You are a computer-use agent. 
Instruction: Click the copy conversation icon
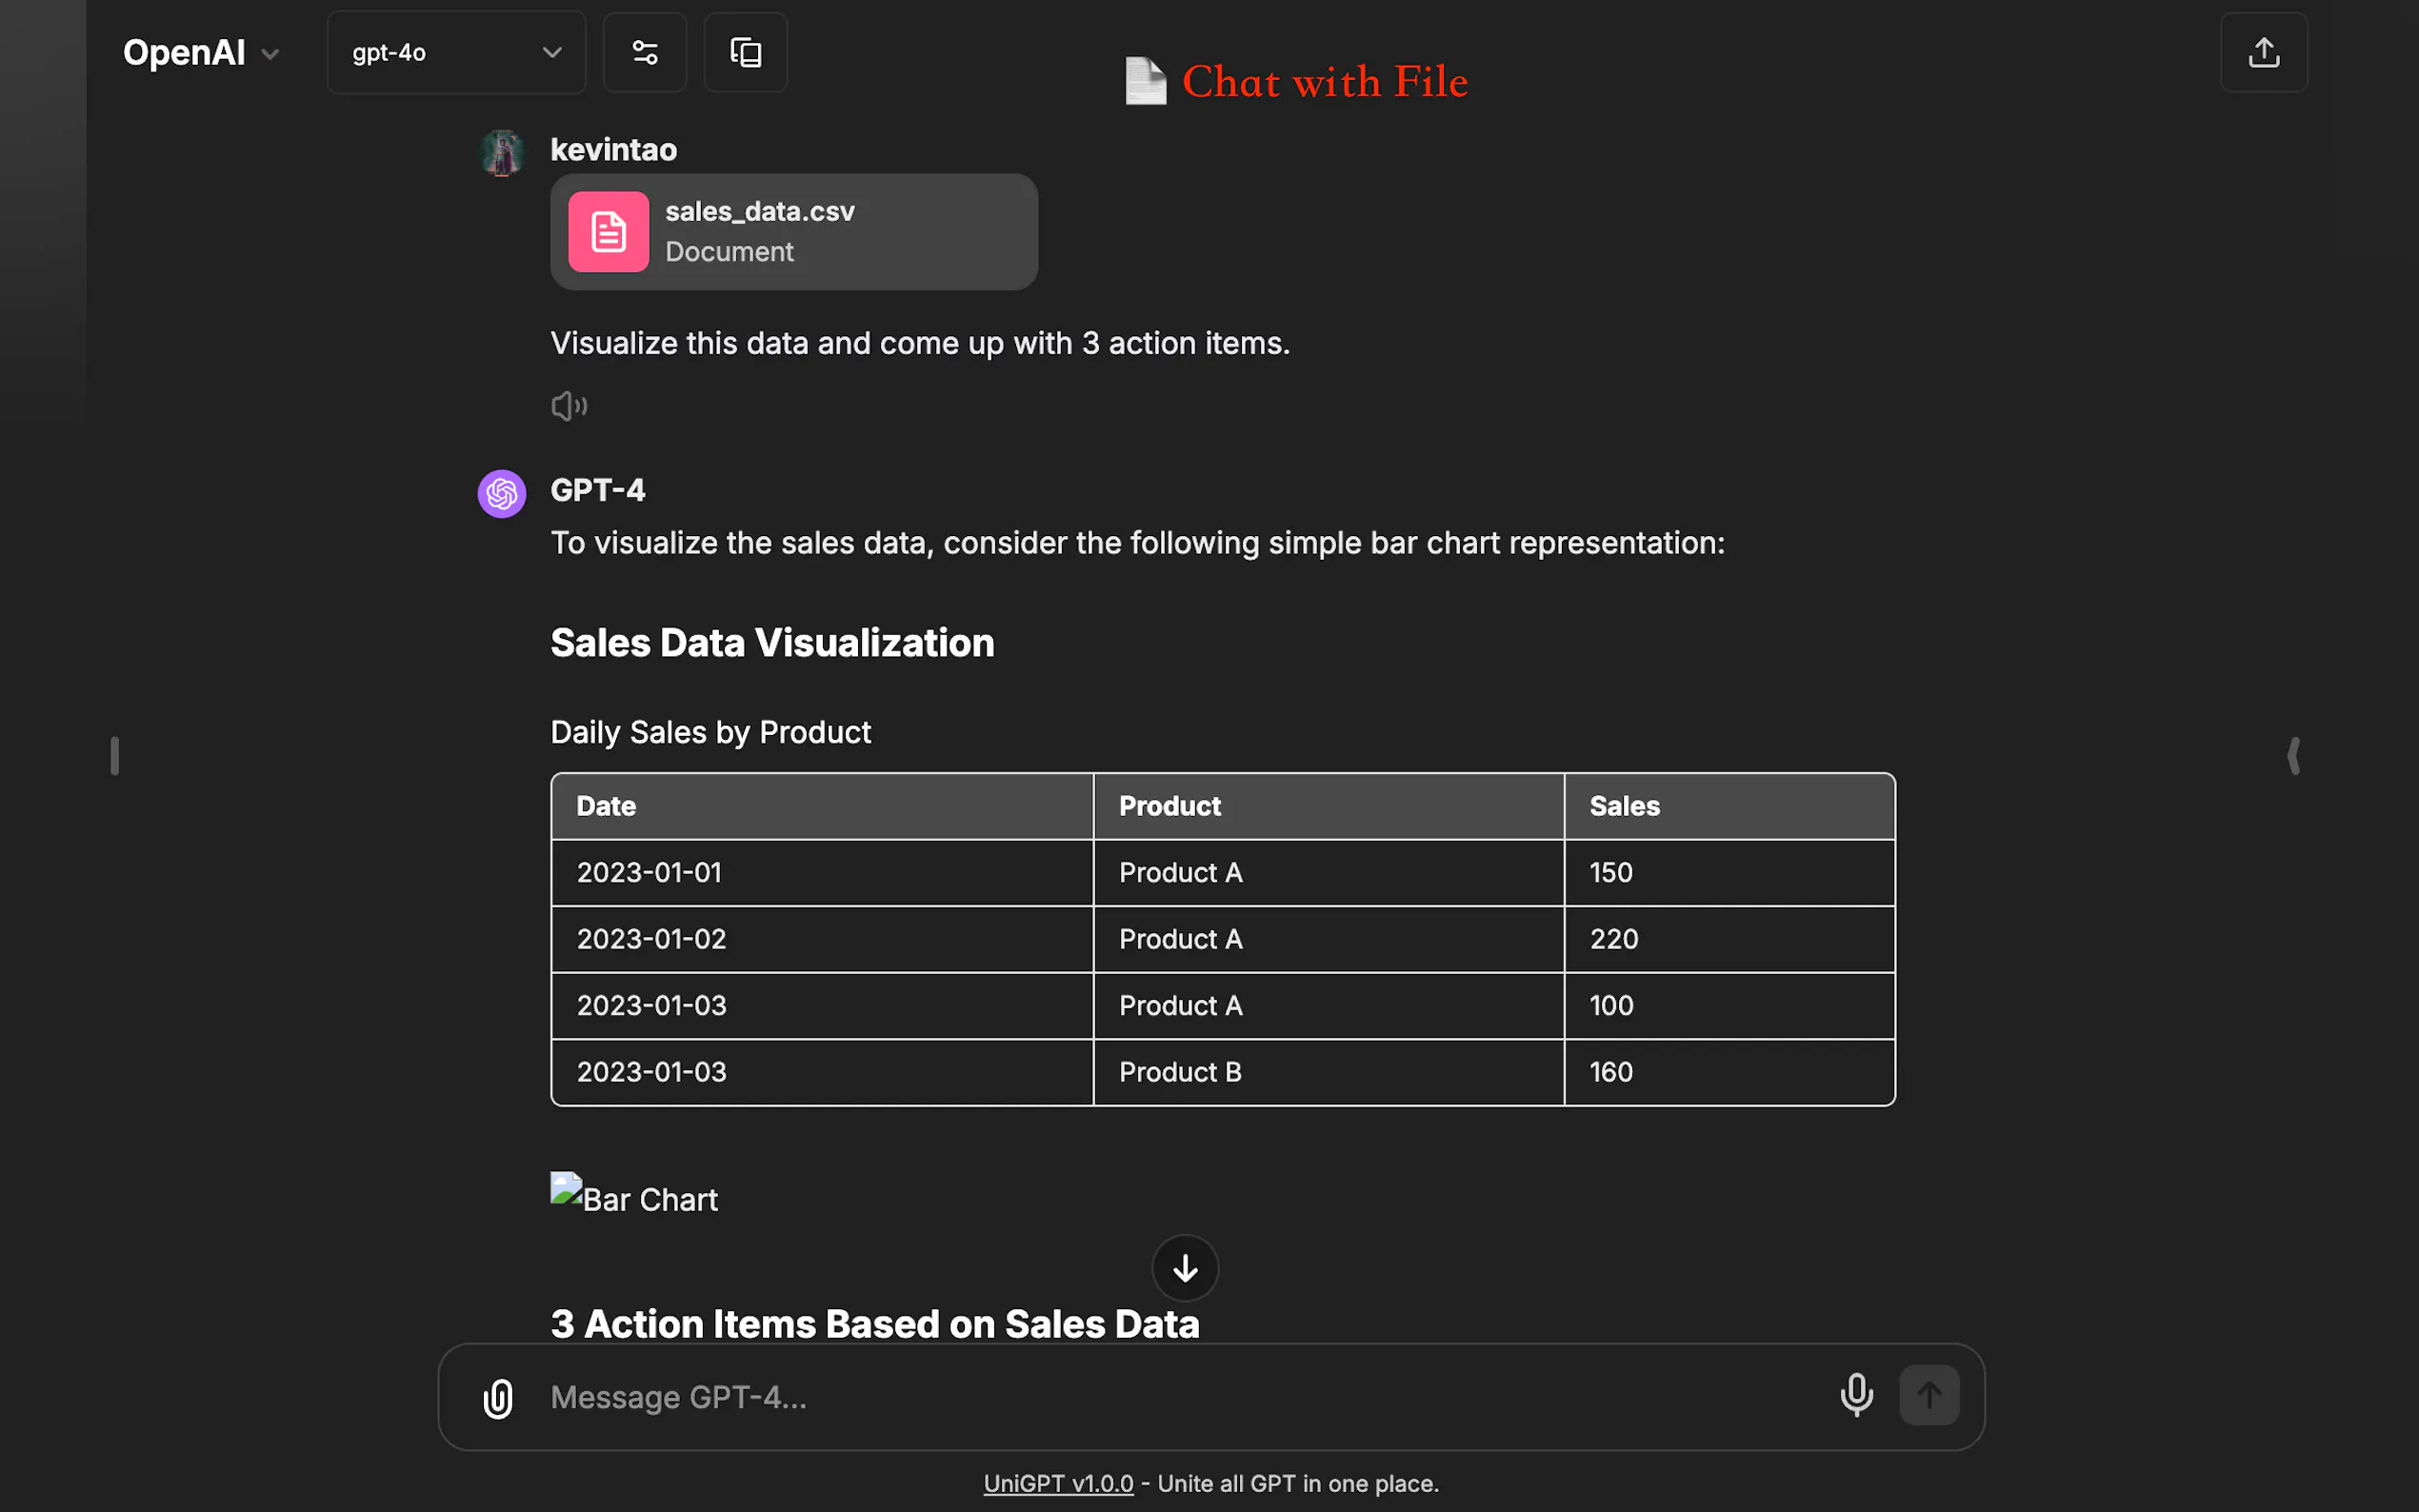[746, 52]
